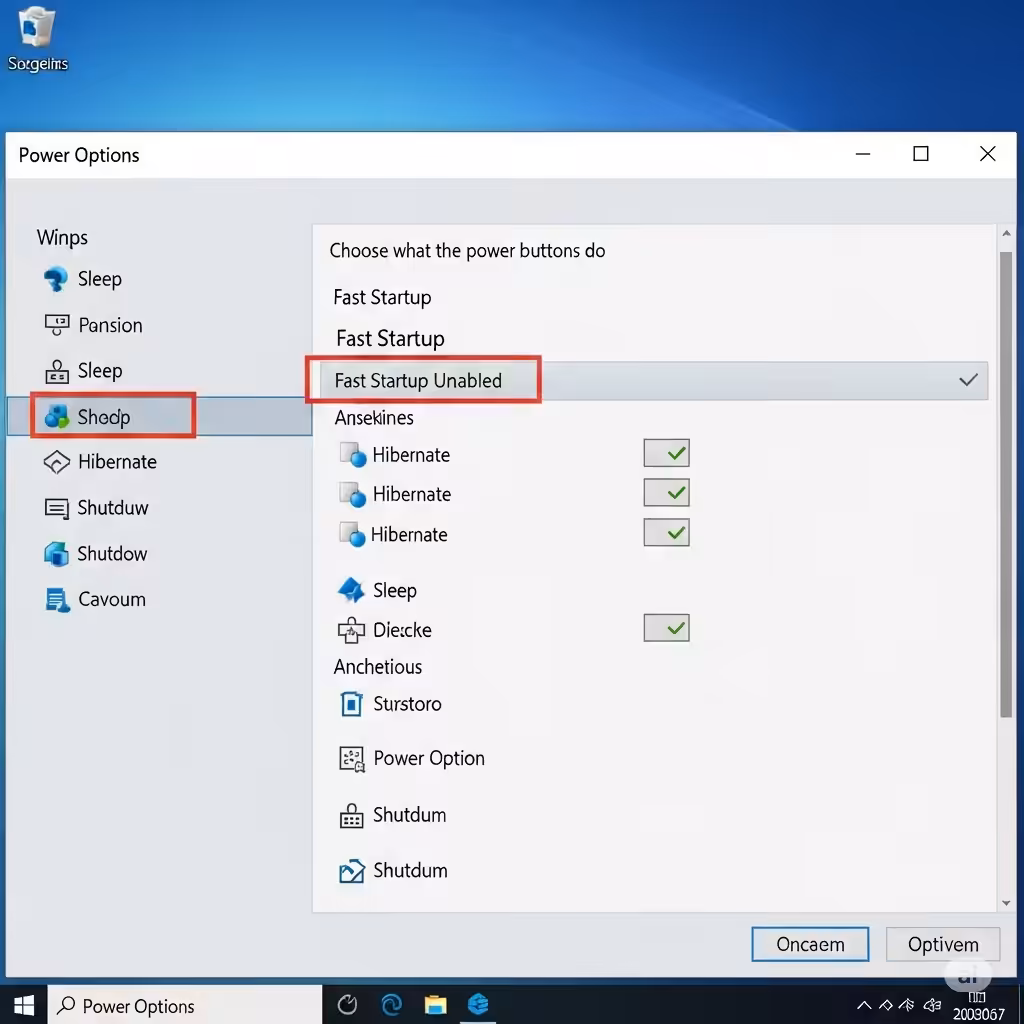Open Hibernate in the left sidebar
1024x1024 pixels.
(x=100, y=462)
